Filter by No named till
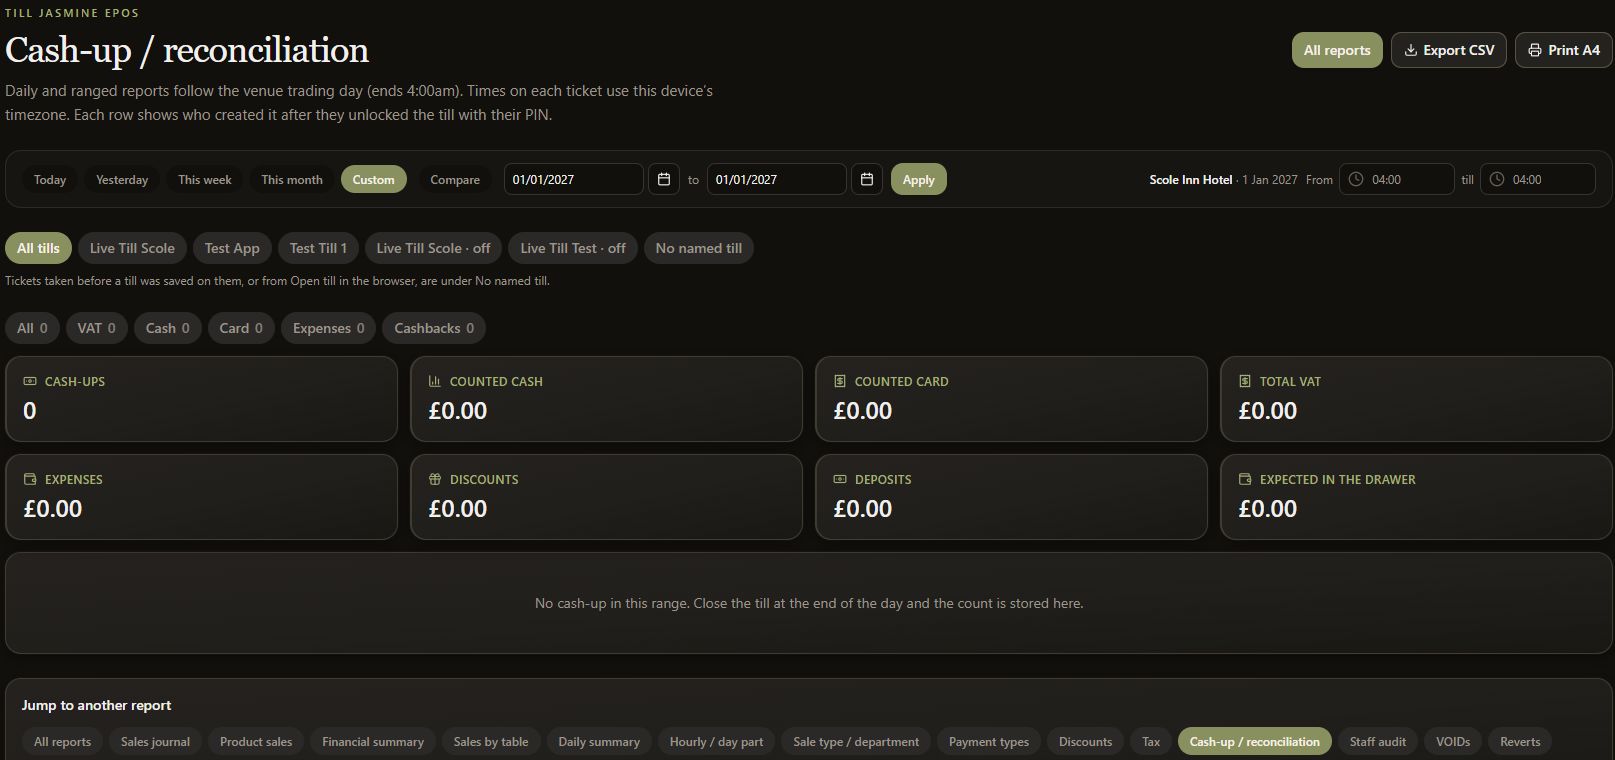 point(699,248)
